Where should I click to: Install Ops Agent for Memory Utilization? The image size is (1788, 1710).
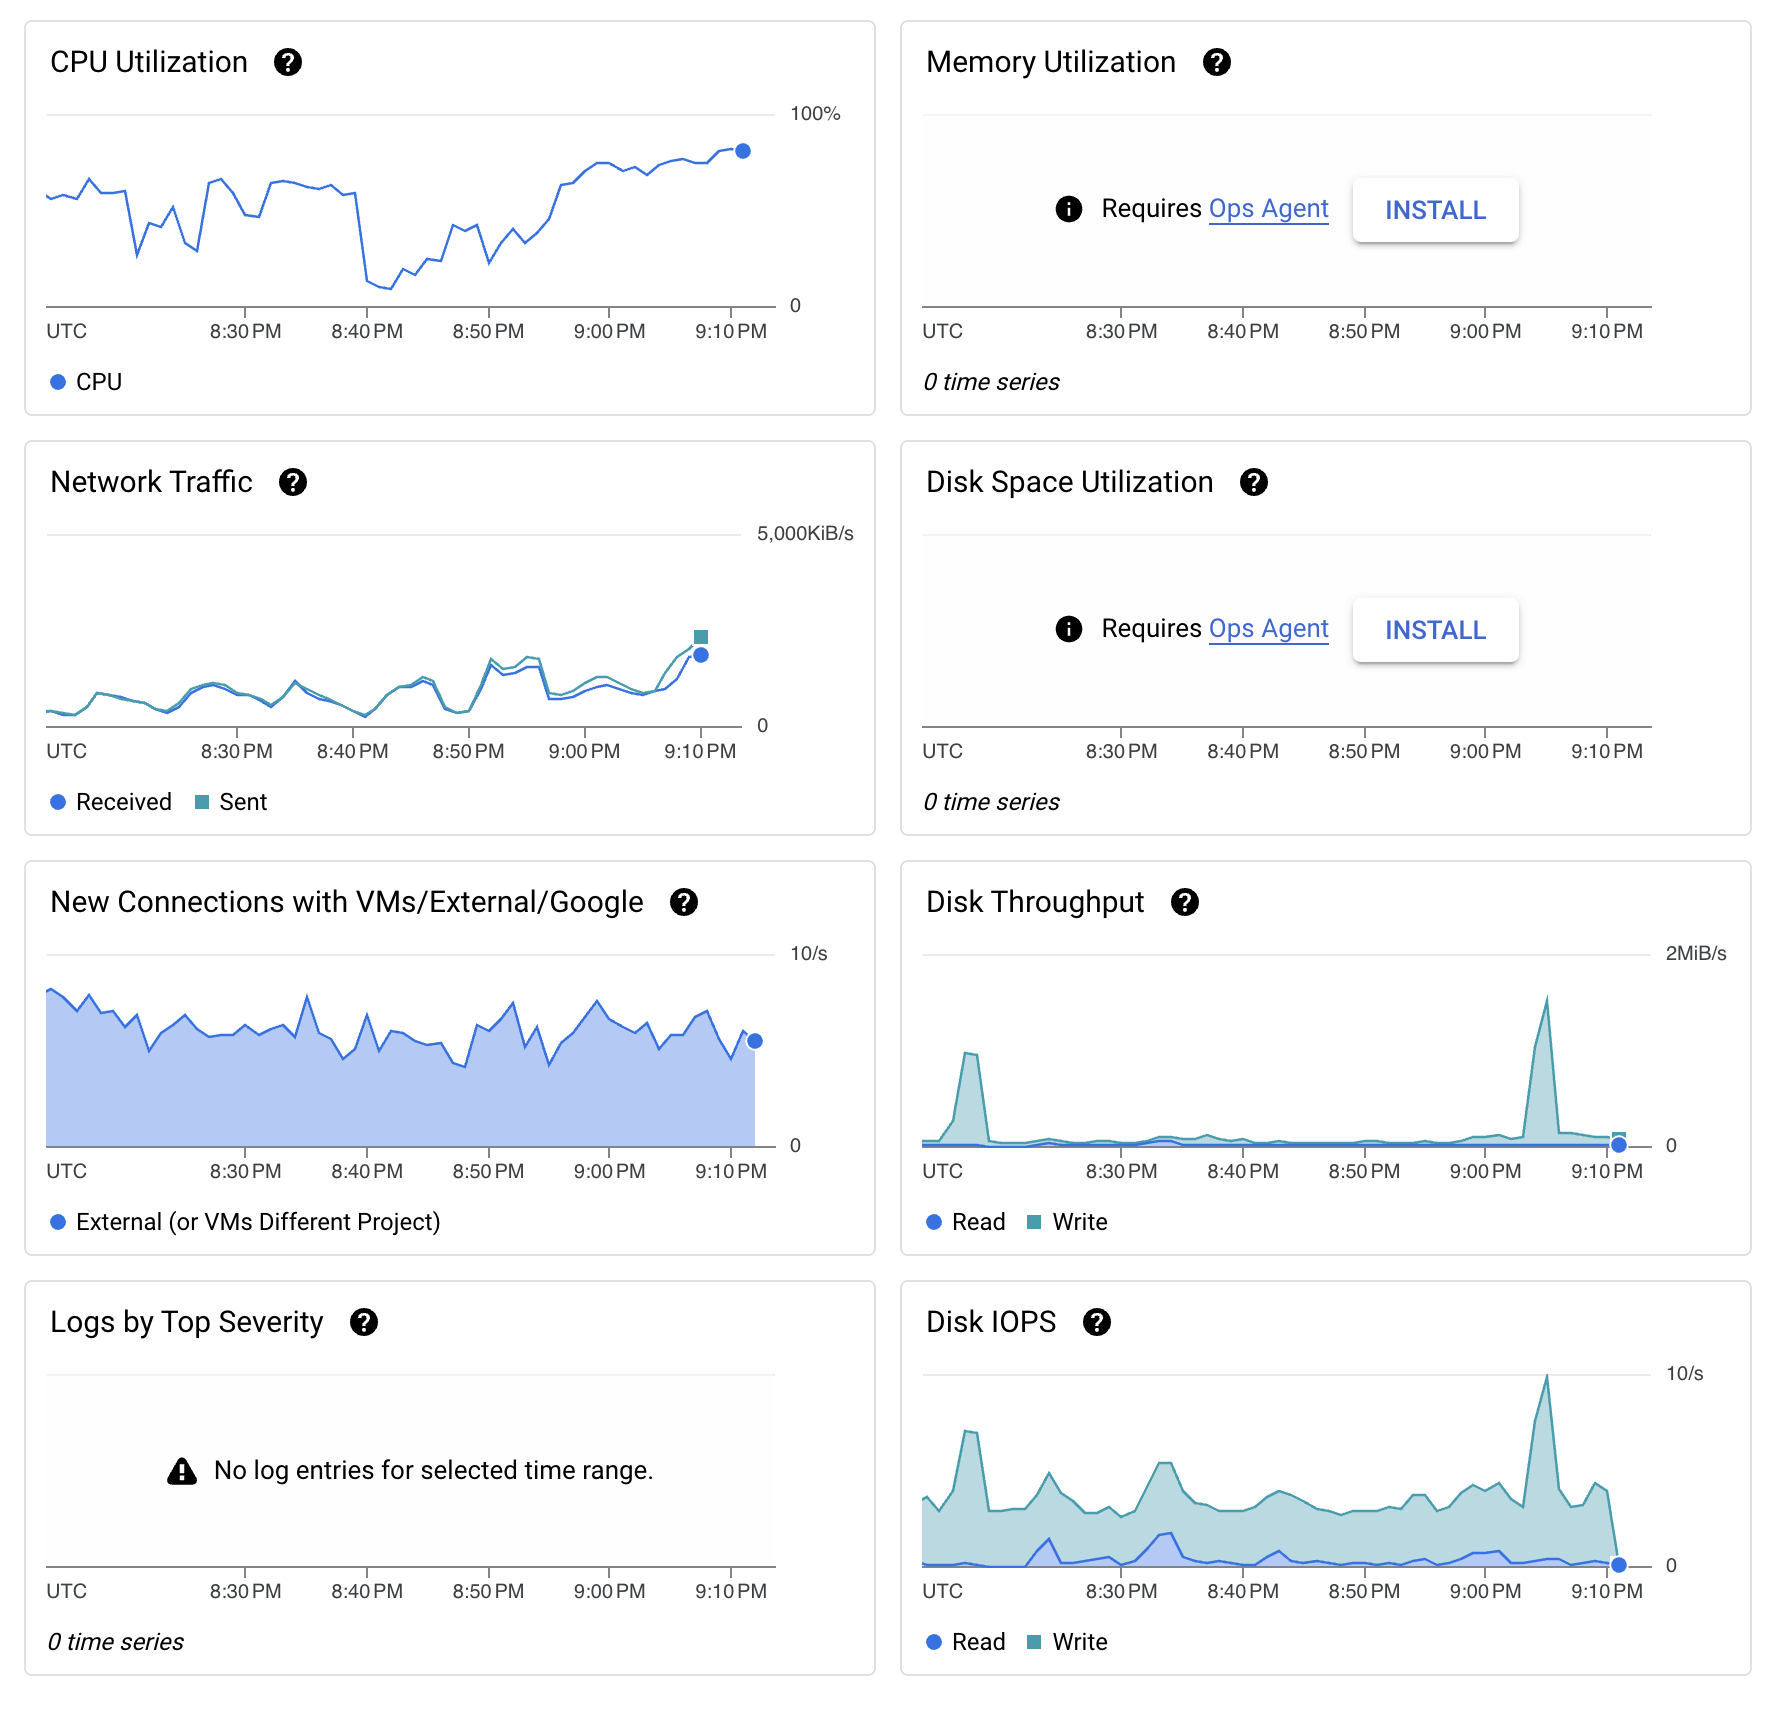[1435, 210]
